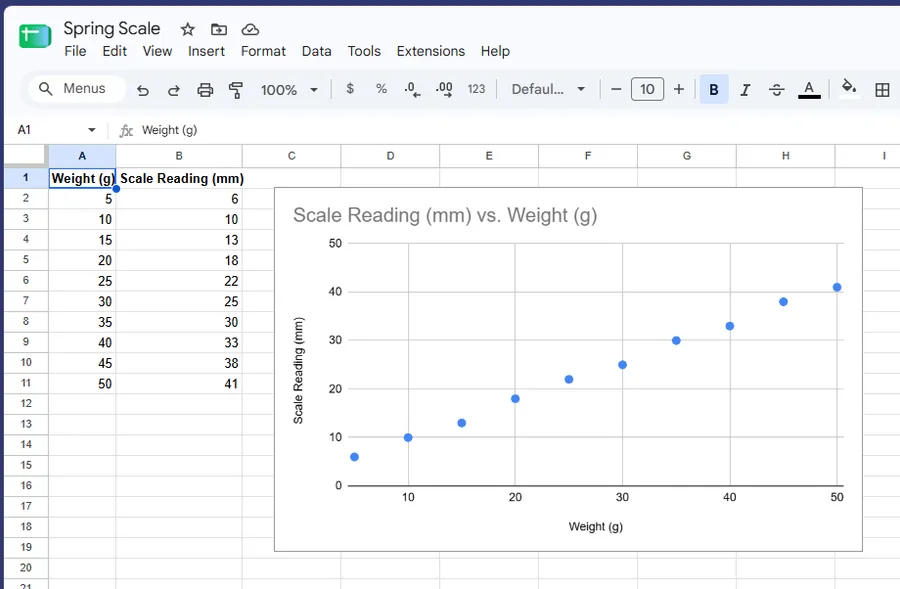Select row 1 header
The height and width of the screenshot is (589, 900).
pyautogui.click(x=26, y=177)
